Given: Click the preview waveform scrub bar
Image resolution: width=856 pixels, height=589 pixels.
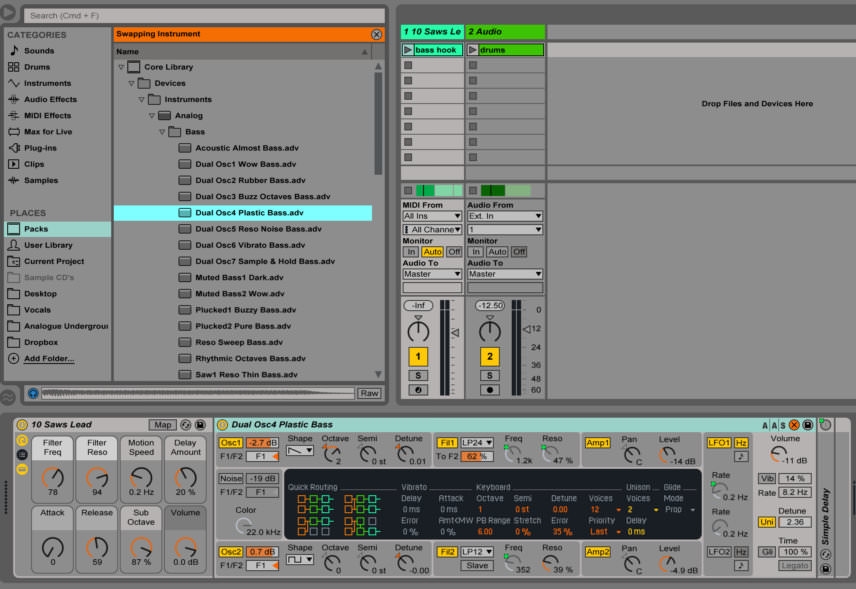Looking at the screenshot, I should point(198,393).
